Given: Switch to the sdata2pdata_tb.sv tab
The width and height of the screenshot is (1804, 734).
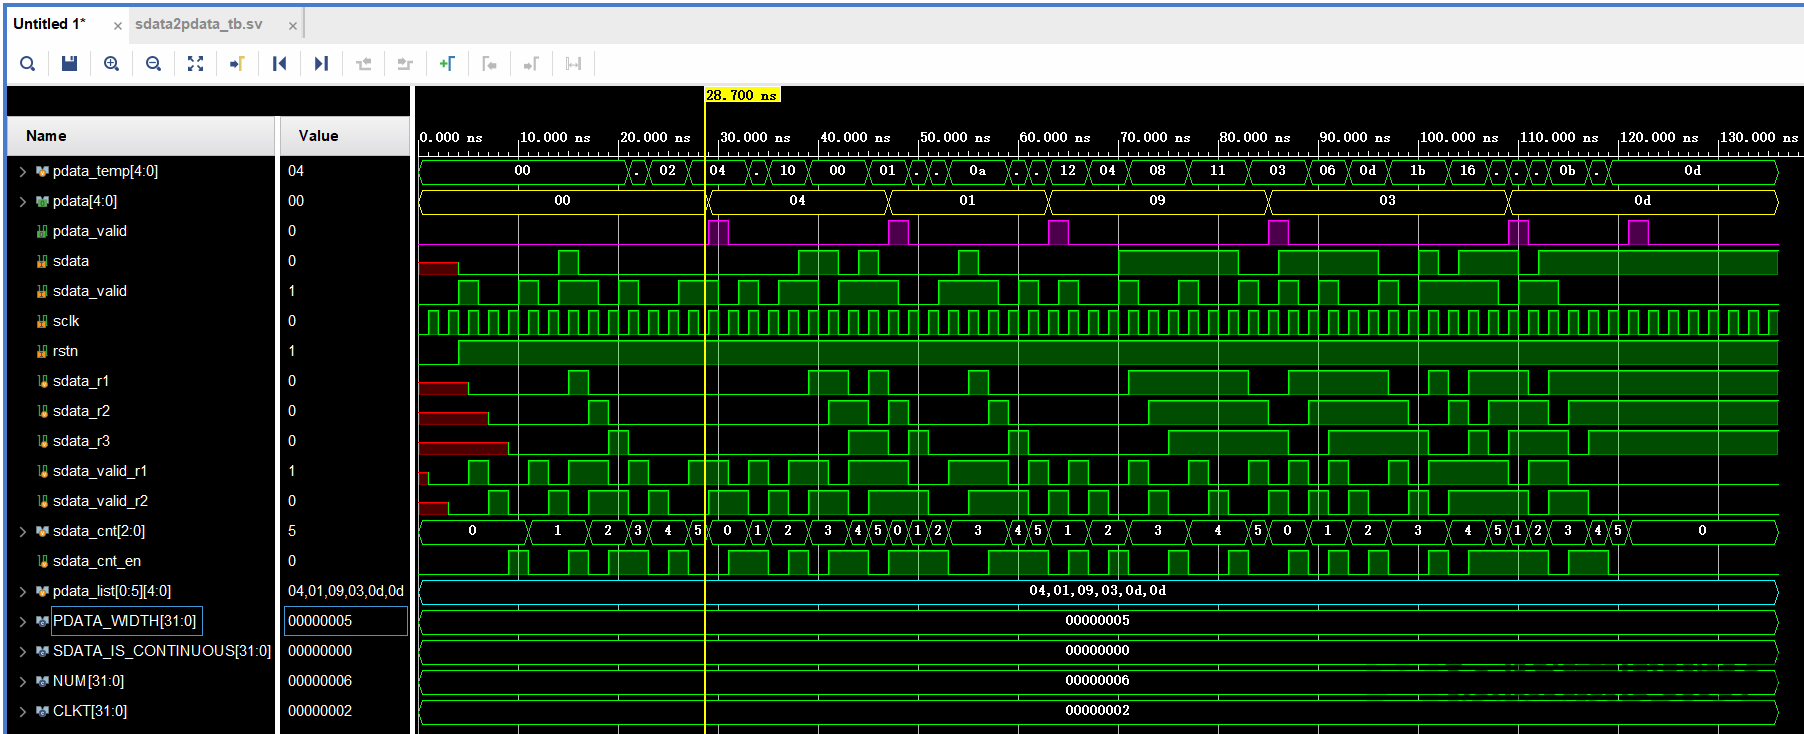Looking at the screenshot, I should (x=199, y=24).
